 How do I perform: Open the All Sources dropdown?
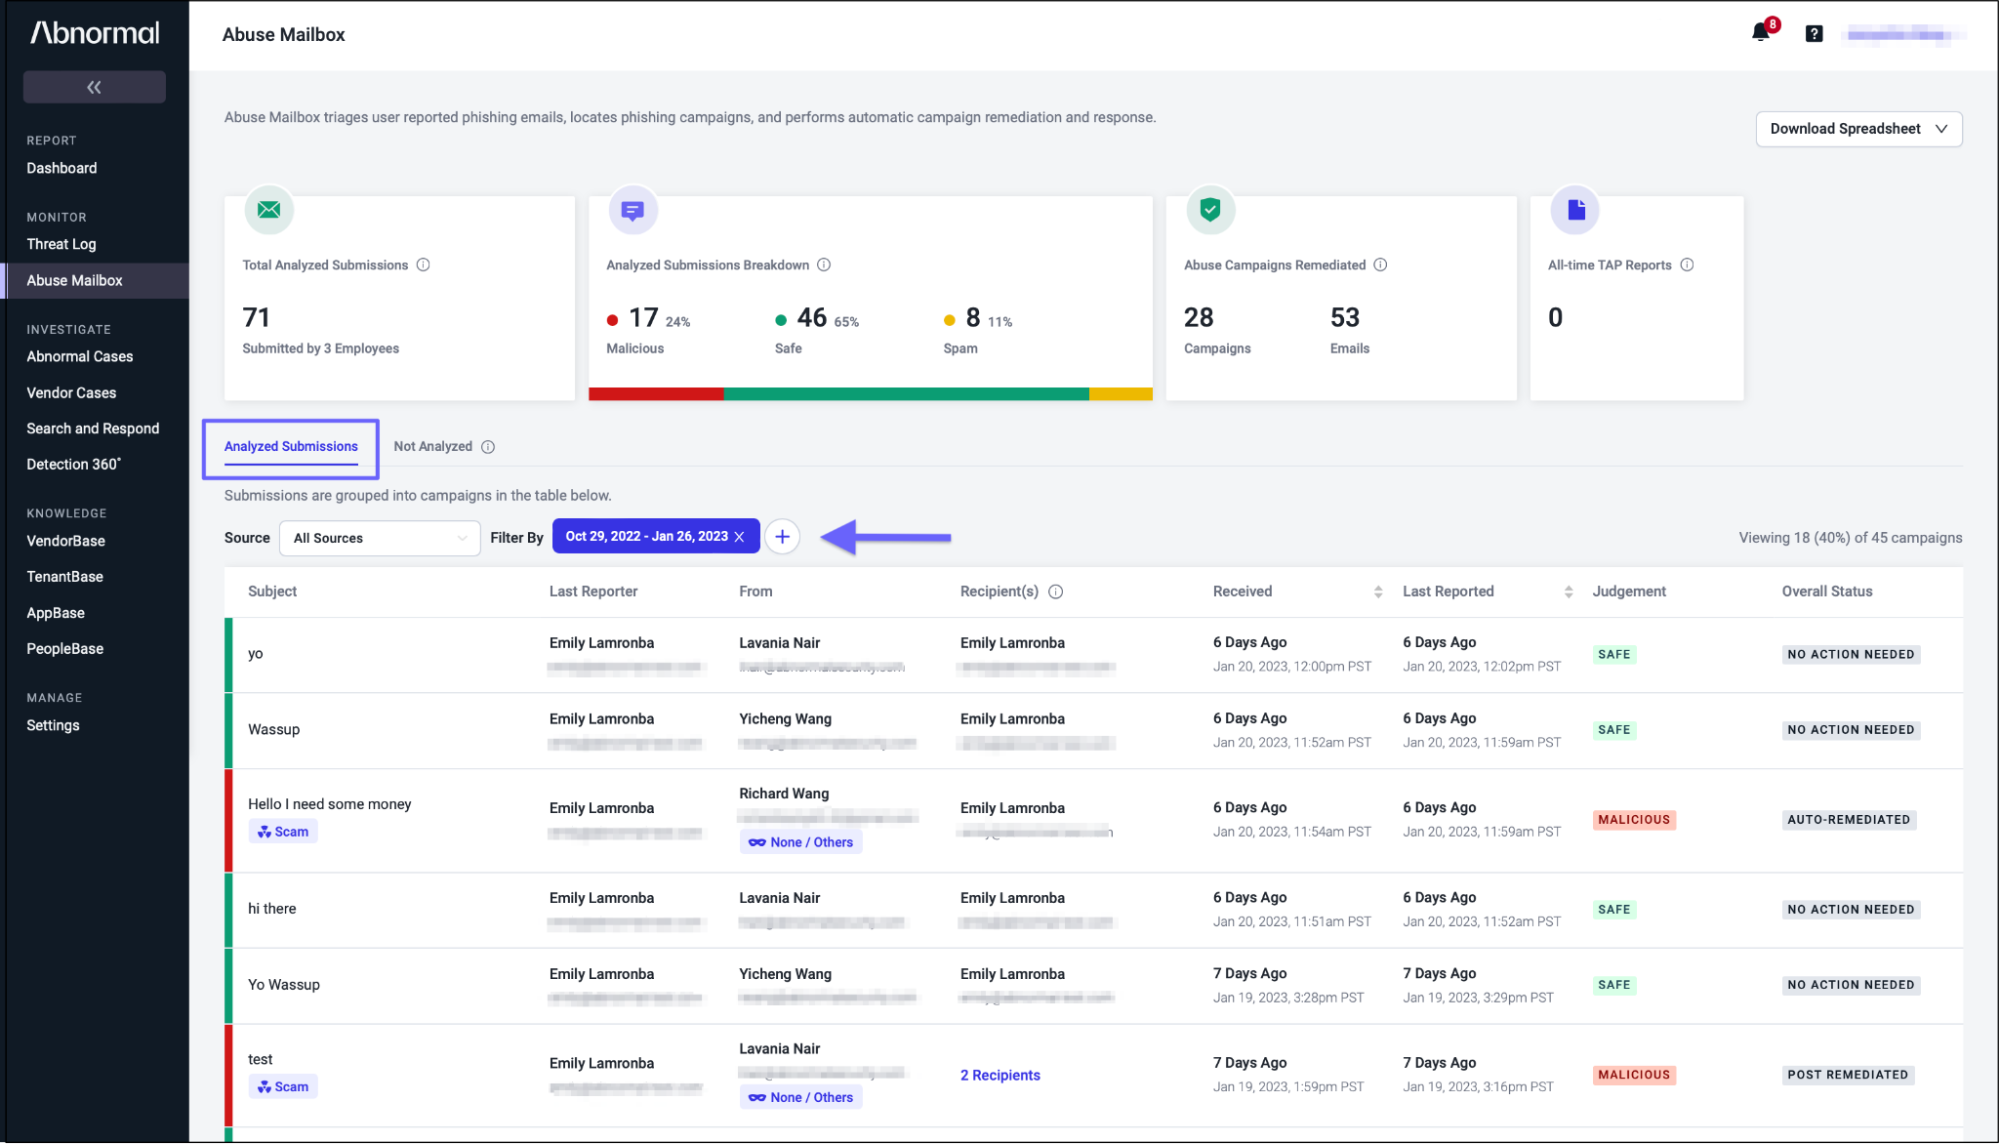[379, 538]
